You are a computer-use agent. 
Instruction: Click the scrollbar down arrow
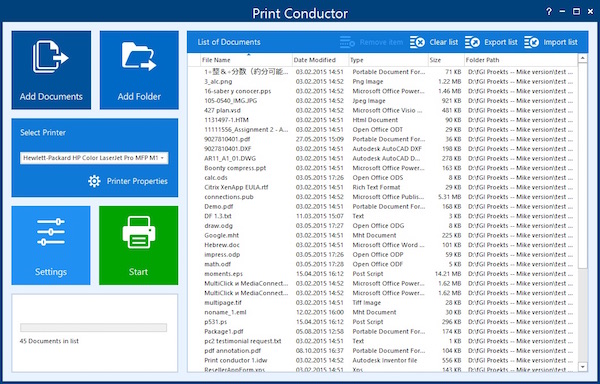pos(582,367)
